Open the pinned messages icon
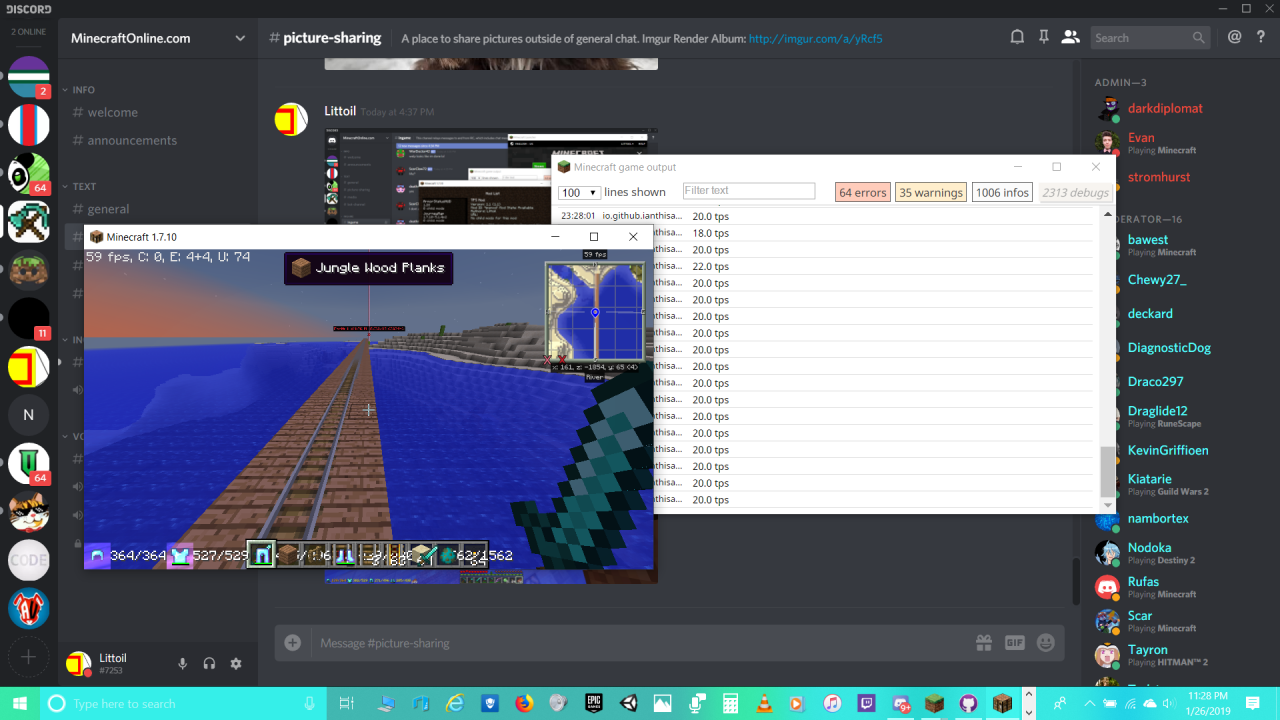 pos(1043,37)
